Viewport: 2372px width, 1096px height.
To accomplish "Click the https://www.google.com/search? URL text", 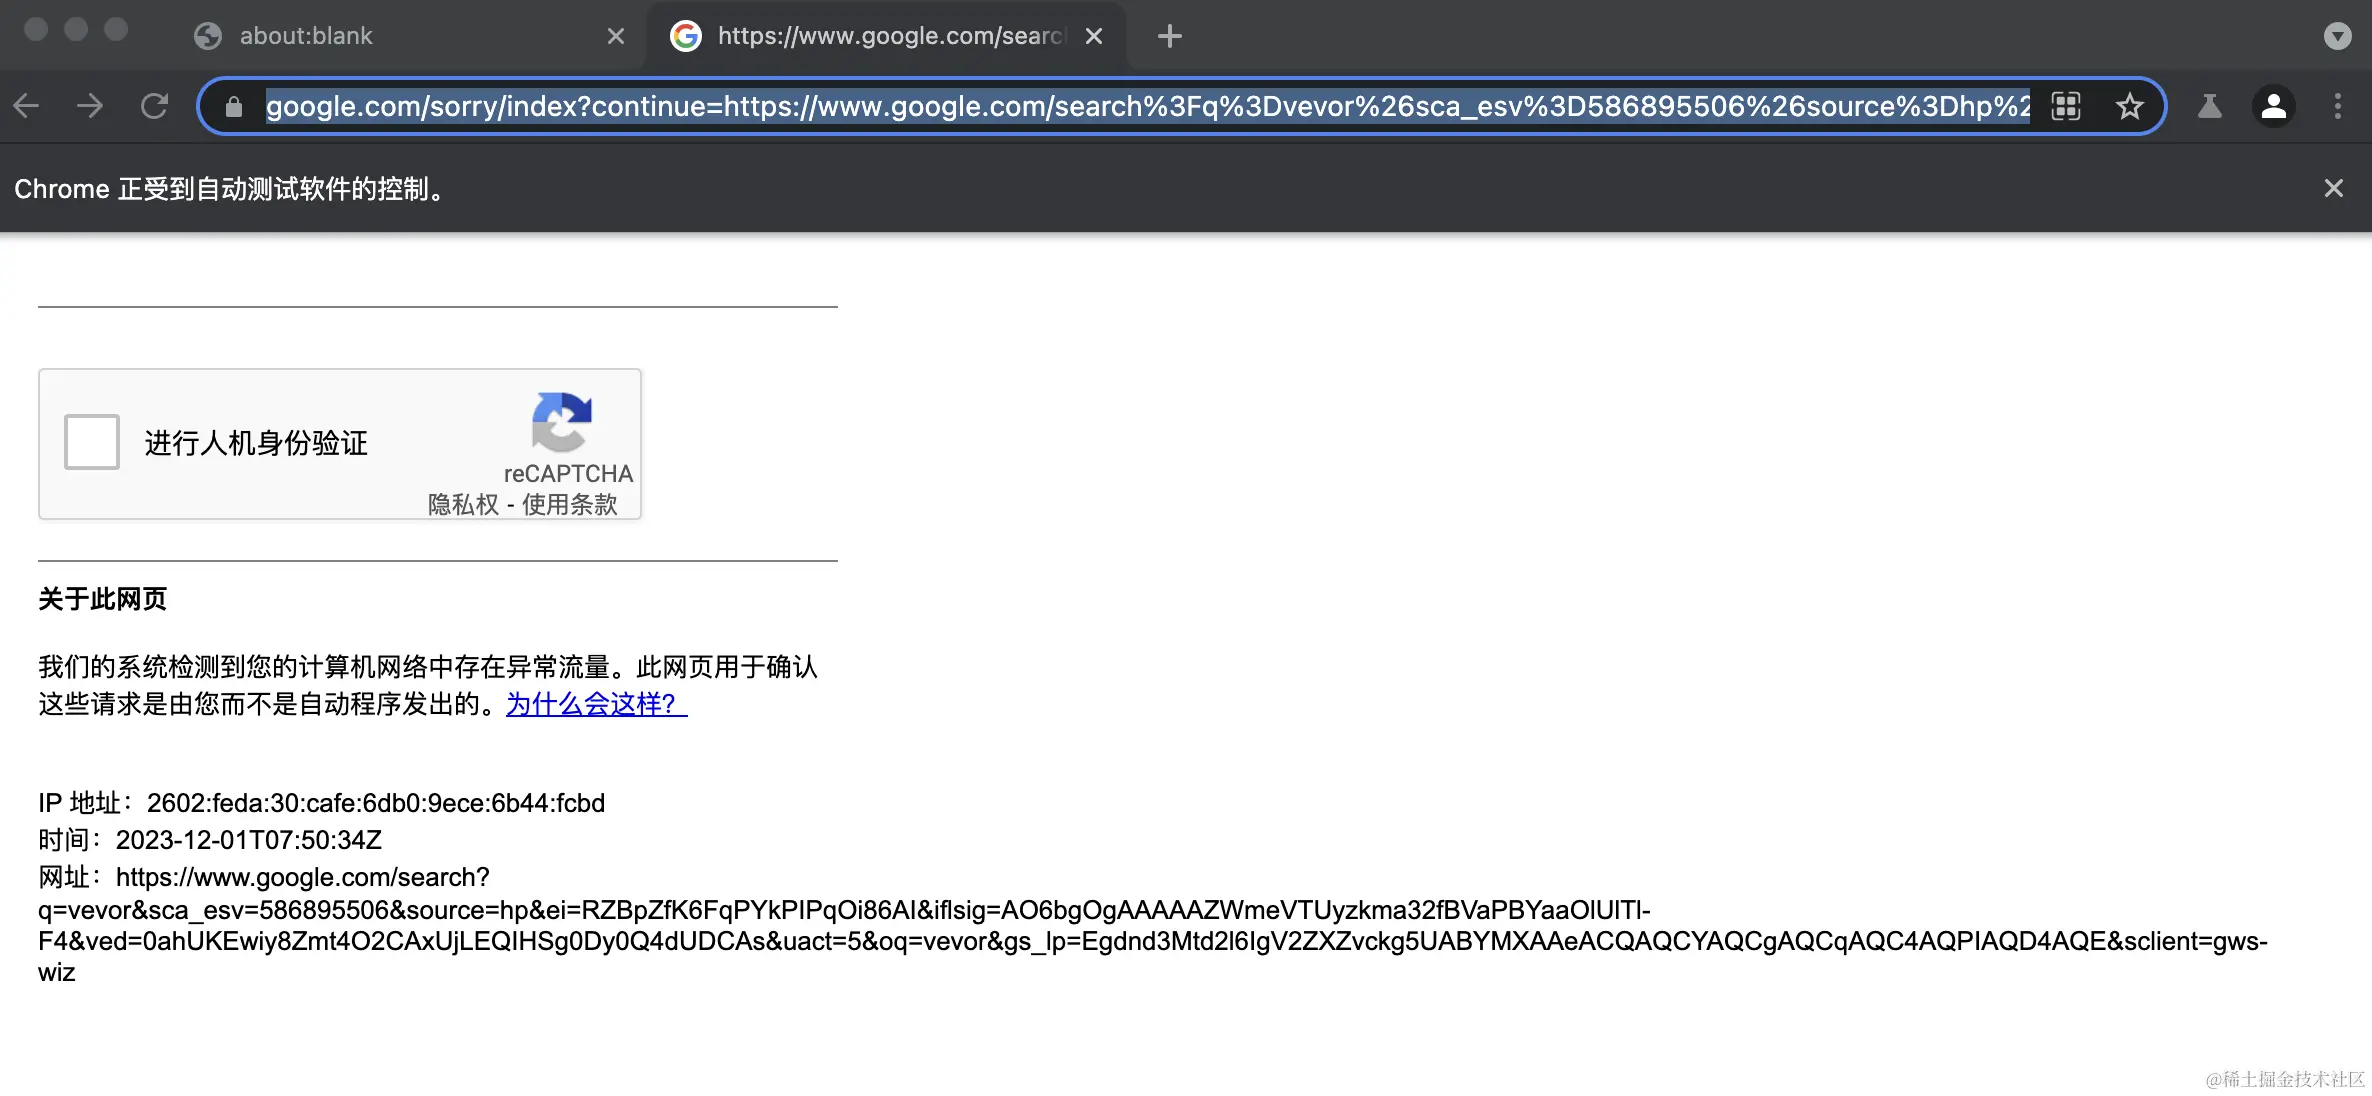I will click(x=303, y=877).
